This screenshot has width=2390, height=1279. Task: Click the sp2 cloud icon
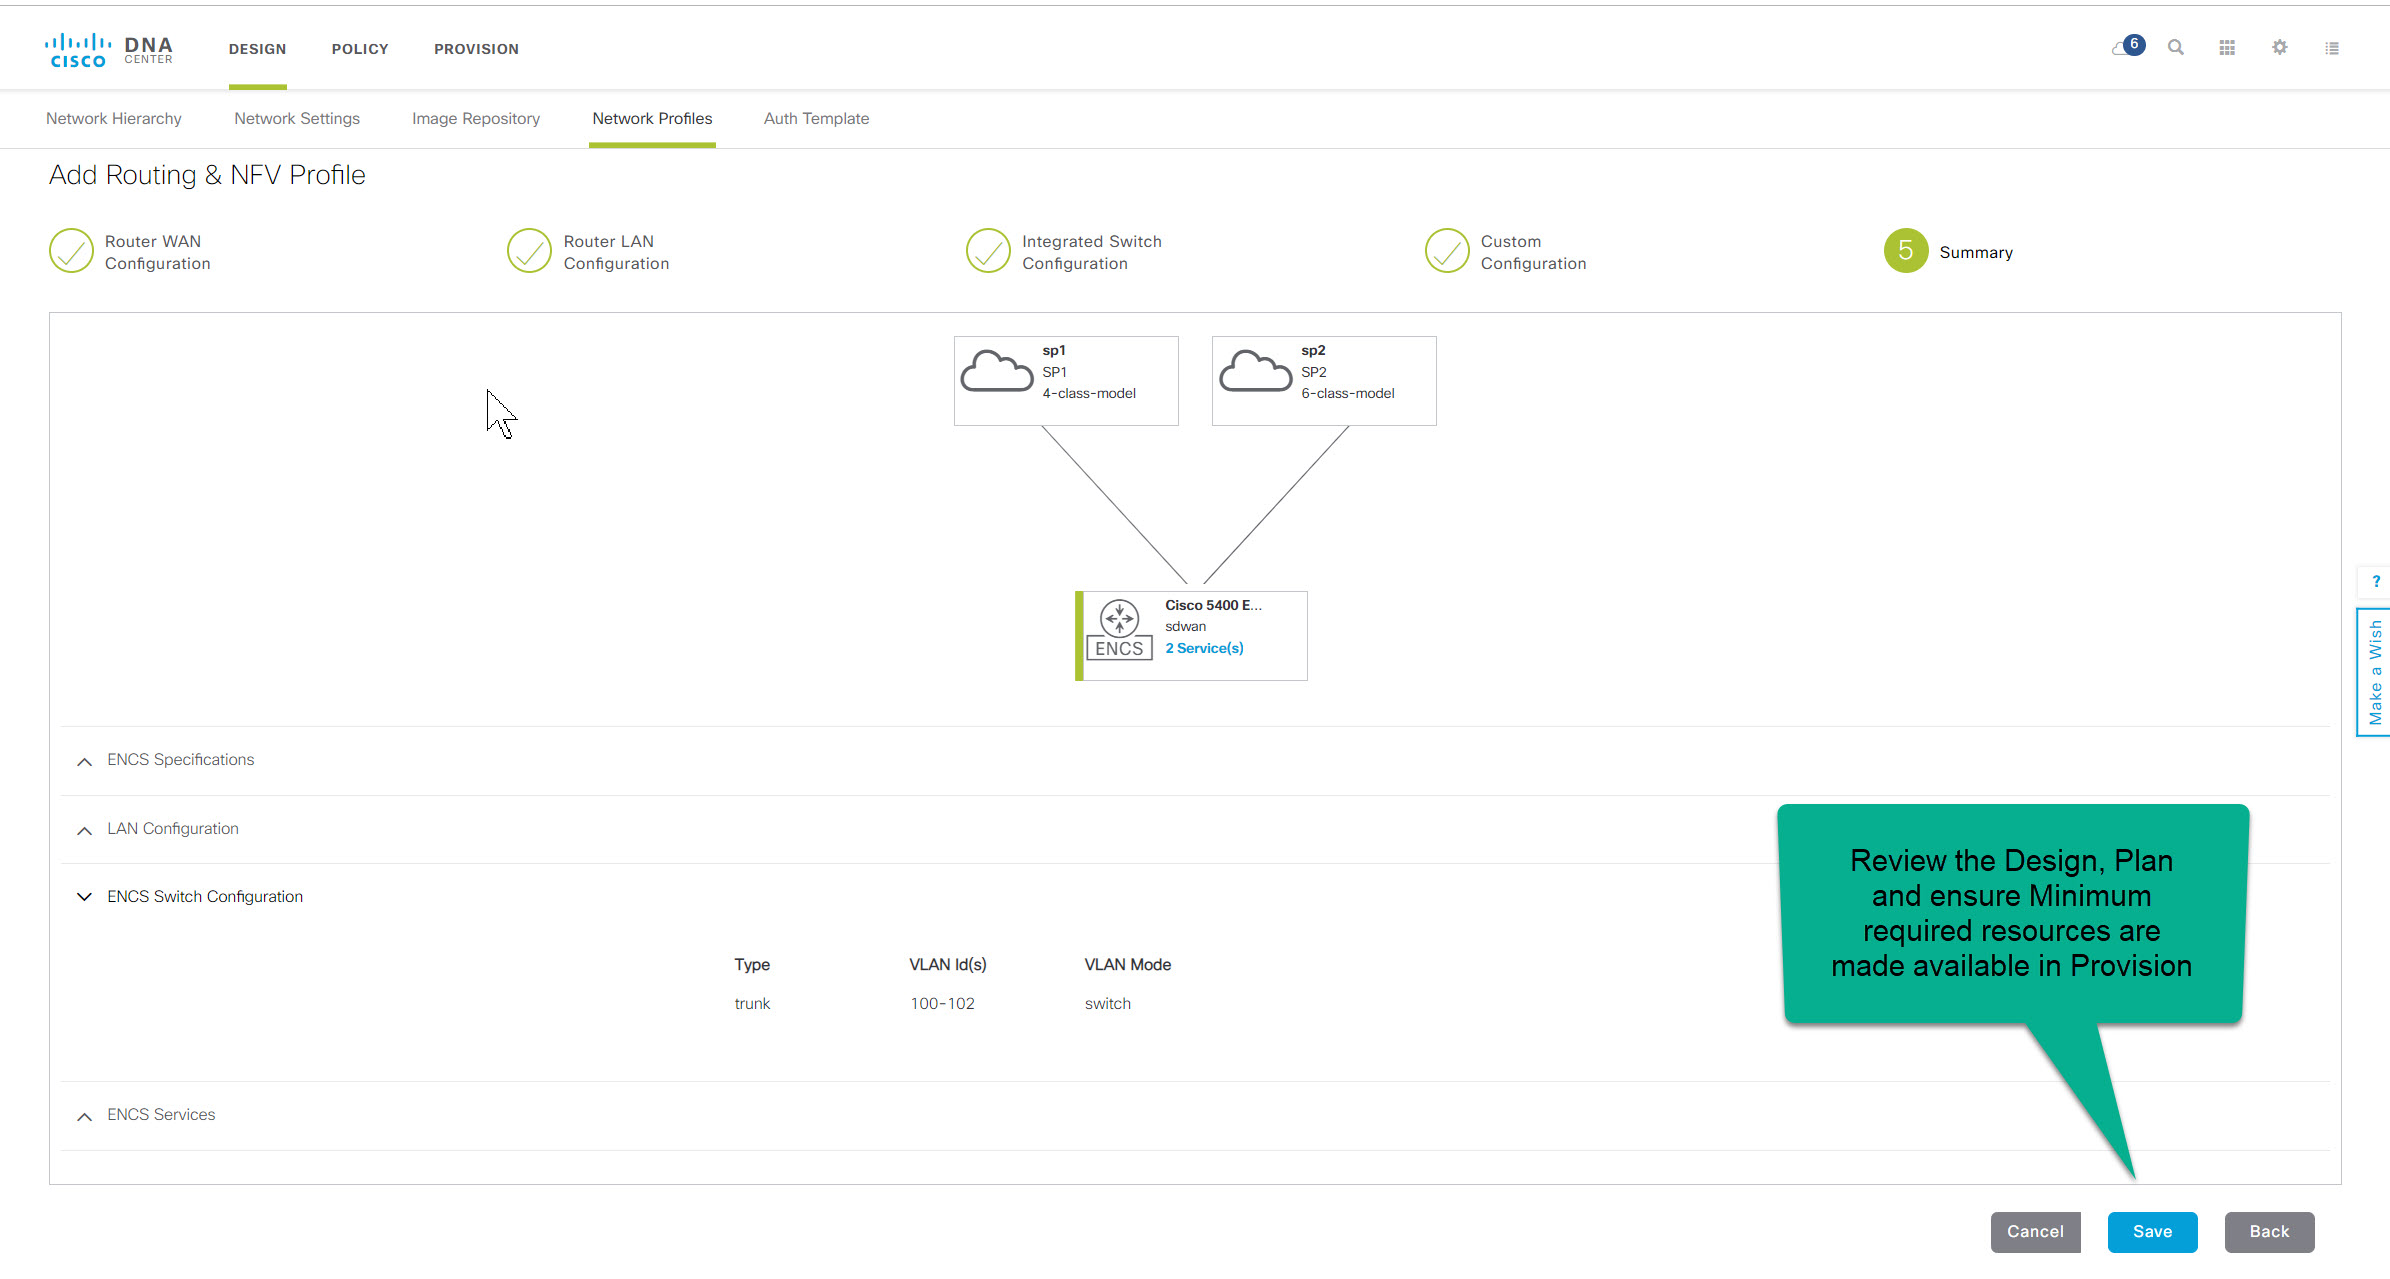point(1255,371)
